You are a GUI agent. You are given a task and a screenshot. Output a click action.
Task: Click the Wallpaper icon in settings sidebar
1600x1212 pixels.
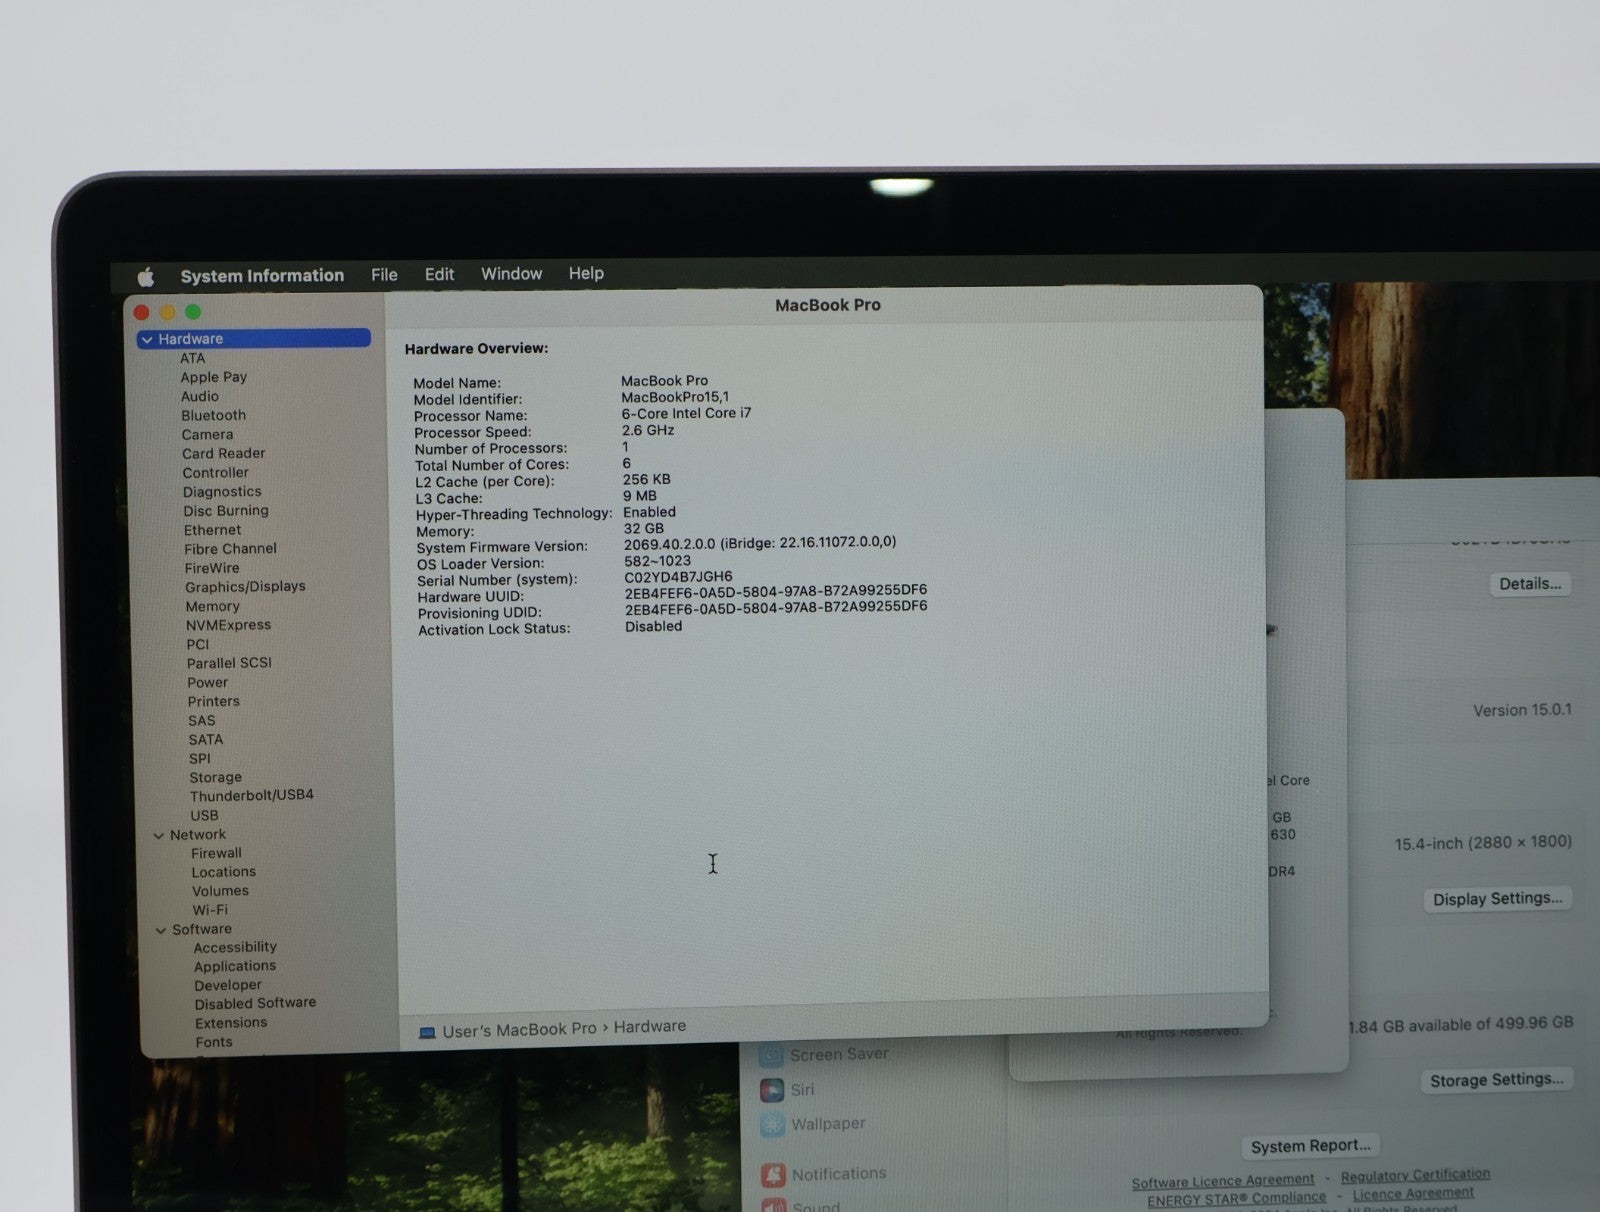[772, 1125]
